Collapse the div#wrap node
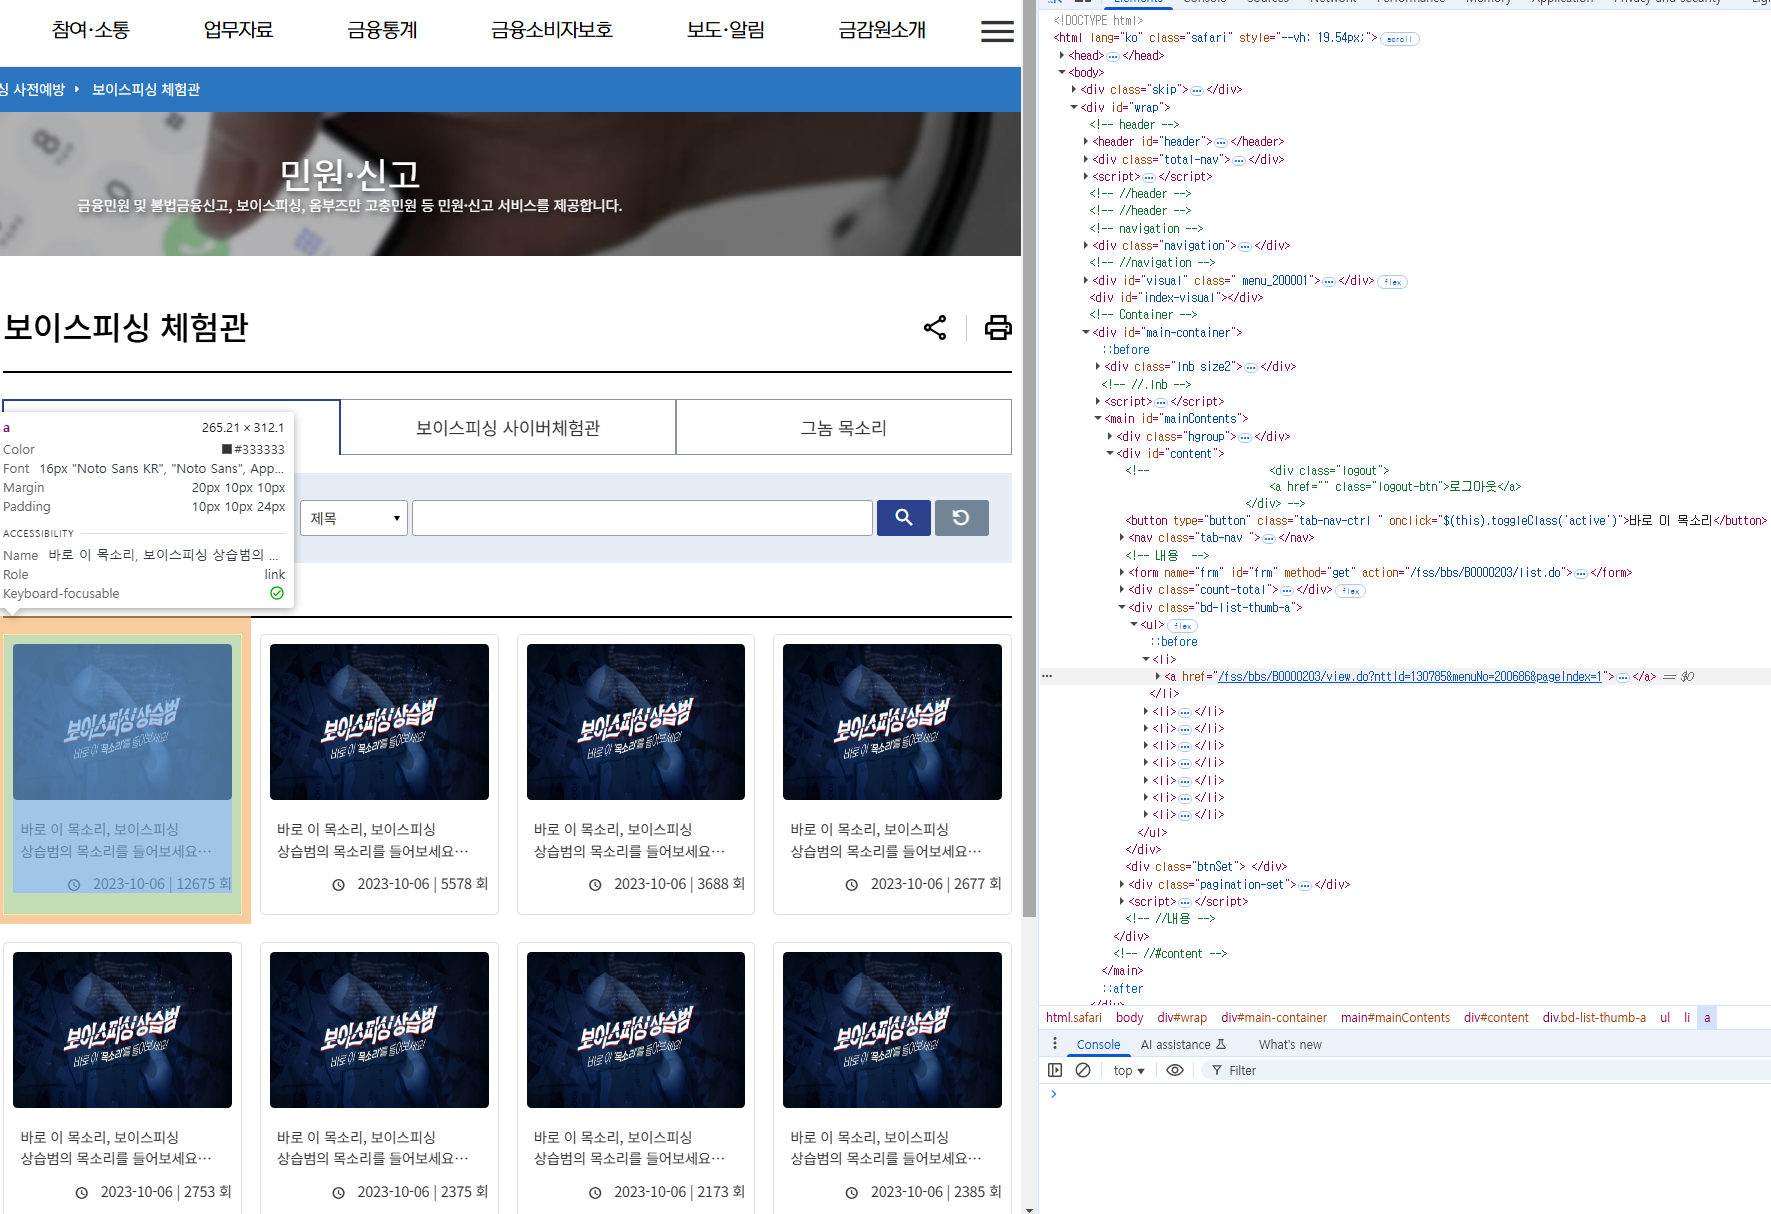 (x=1074, y=107)
